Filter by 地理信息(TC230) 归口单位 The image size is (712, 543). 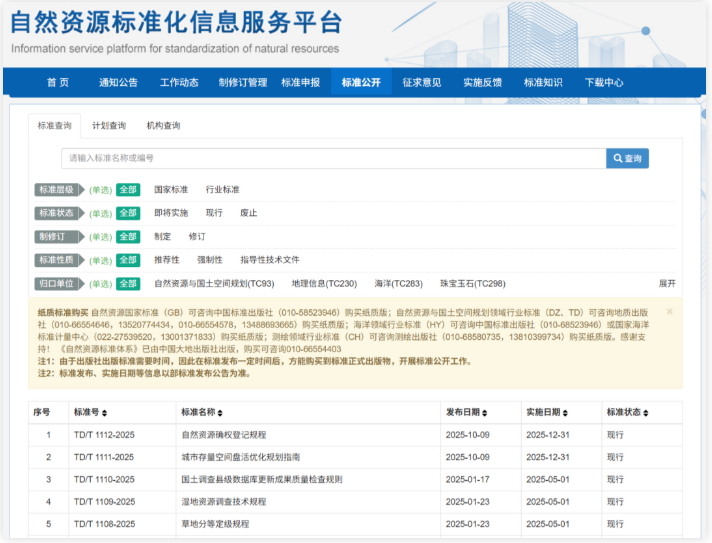[324, 284]
